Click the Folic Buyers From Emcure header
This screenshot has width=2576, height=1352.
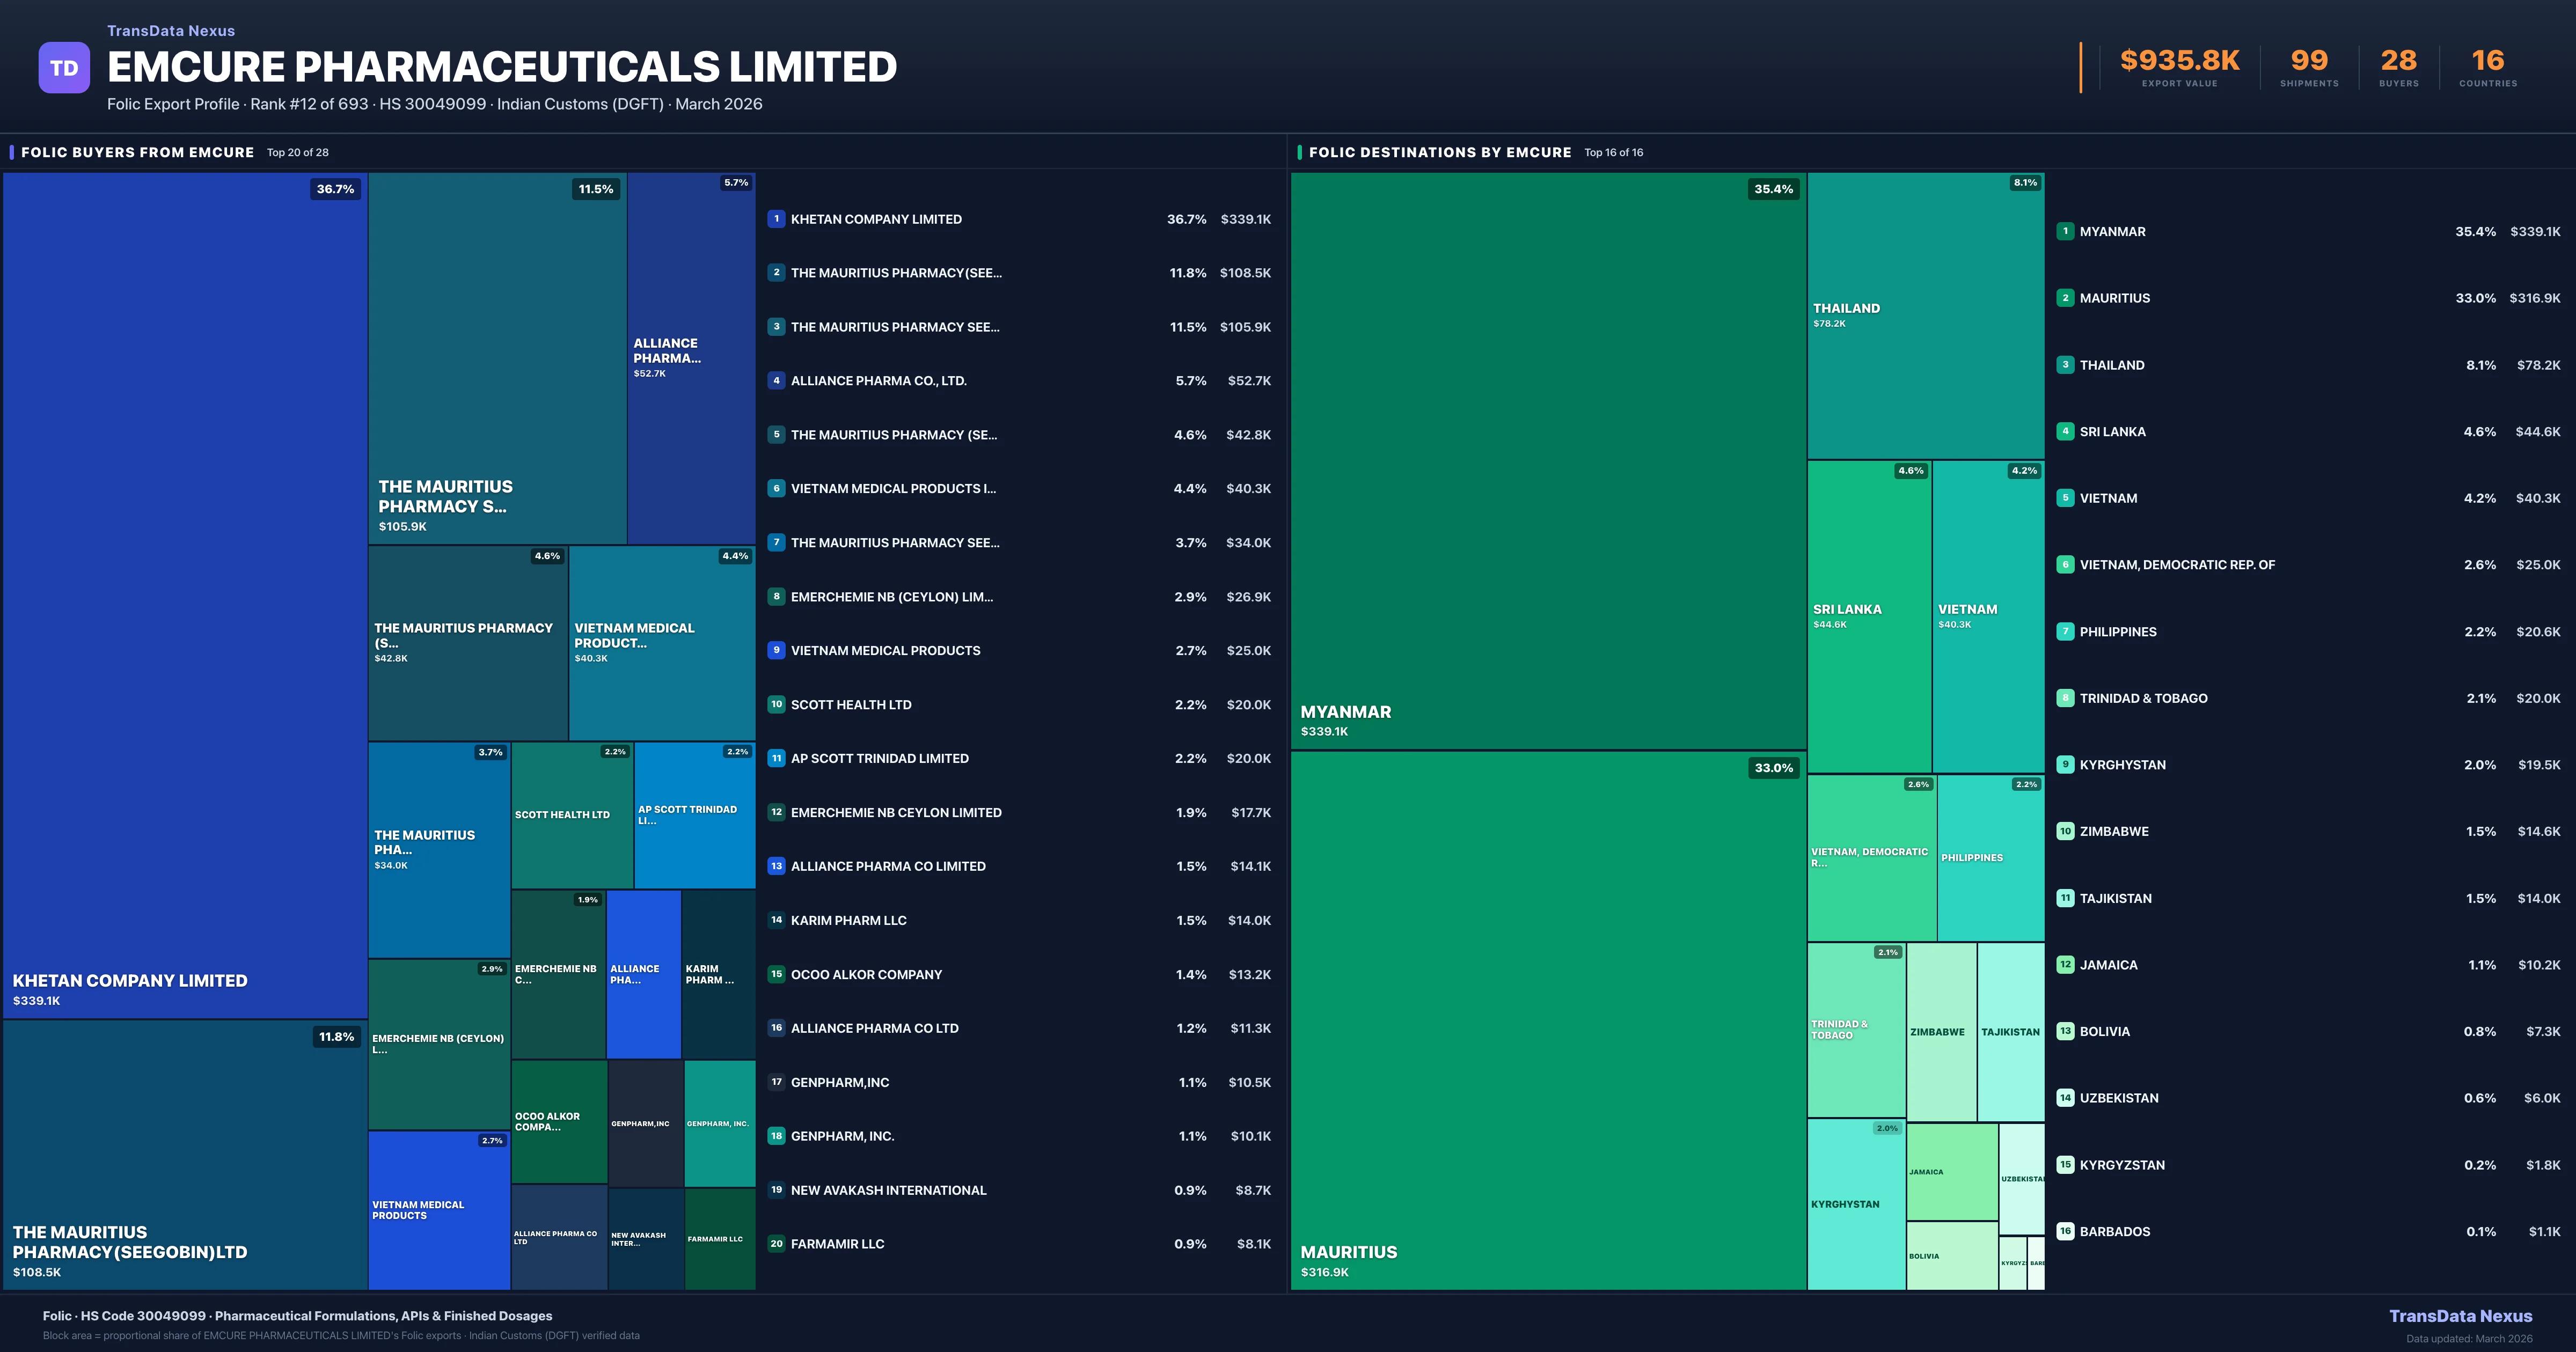(138, 152)
